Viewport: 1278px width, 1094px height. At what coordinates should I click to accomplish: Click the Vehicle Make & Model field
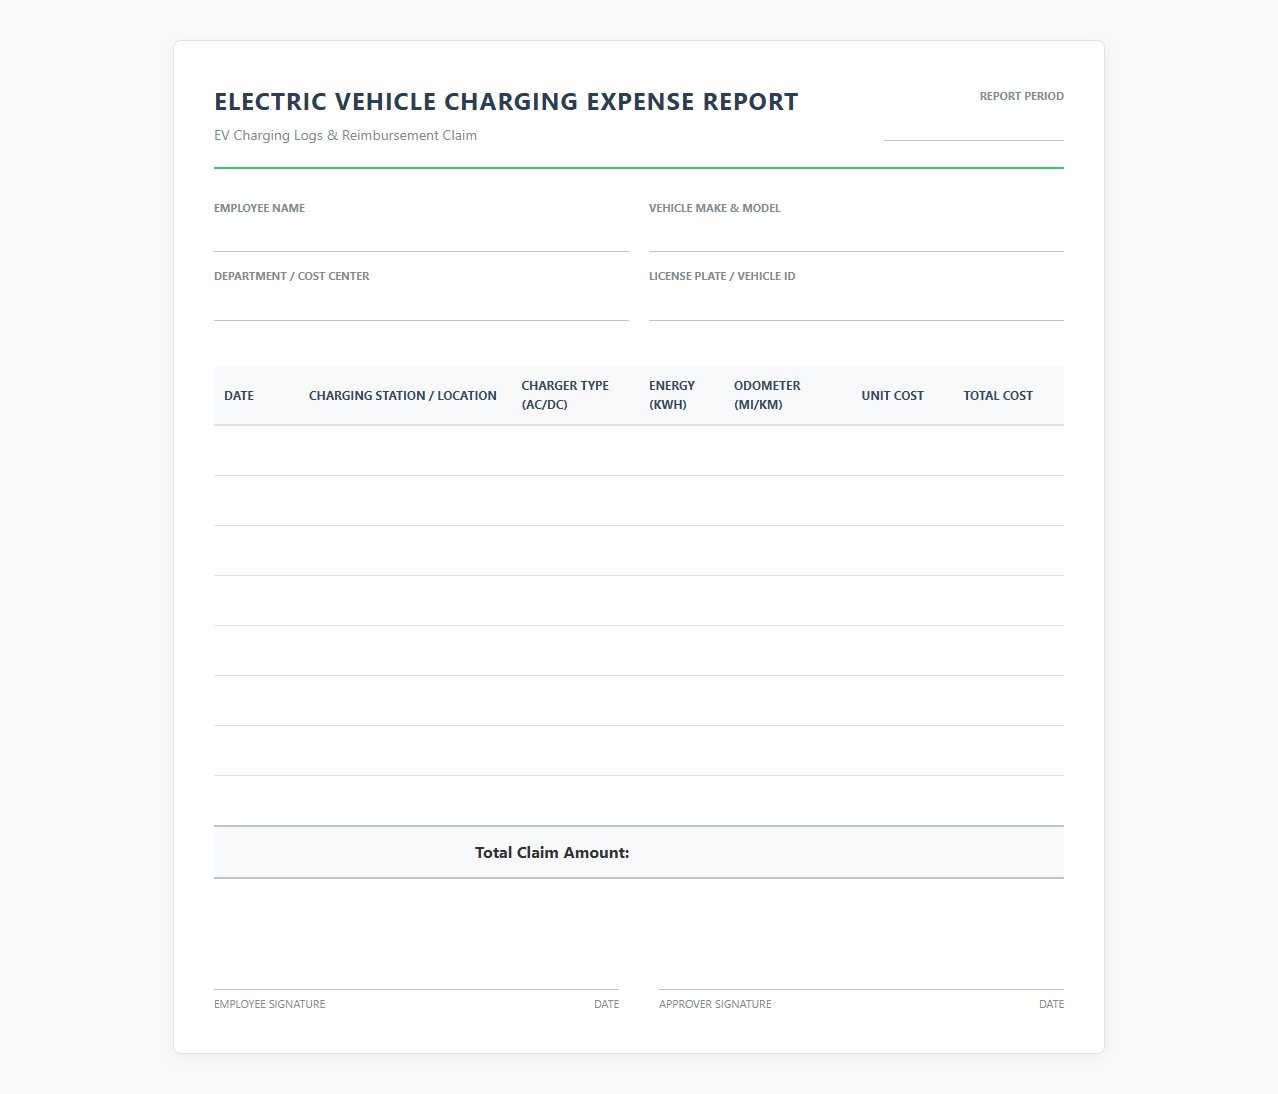click(x=856, y=236)
